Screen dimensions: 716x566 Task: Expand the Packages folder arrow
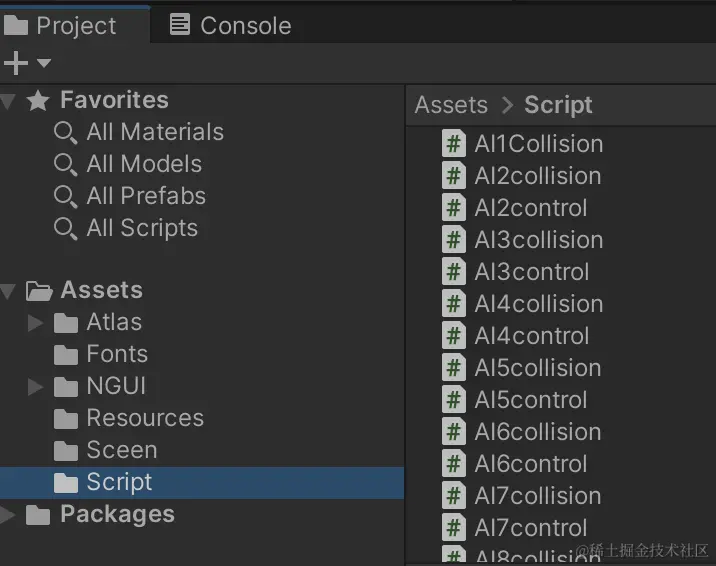point(8,514)
